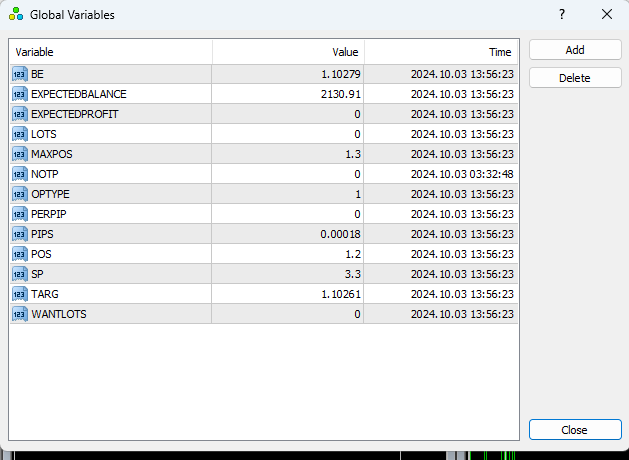Viewport: 629px width, 460px height.
Task: Click the icon beside PIPS variable
Action: point(20,234)
